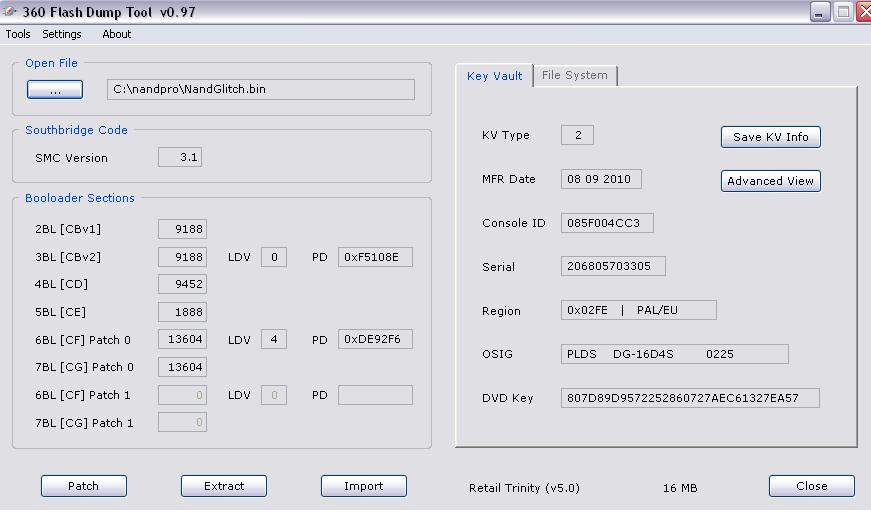The height and width of the screenshot is (517, 871).
Task: Click the 3BL LDV field showing 0
Action: point(274,257)
